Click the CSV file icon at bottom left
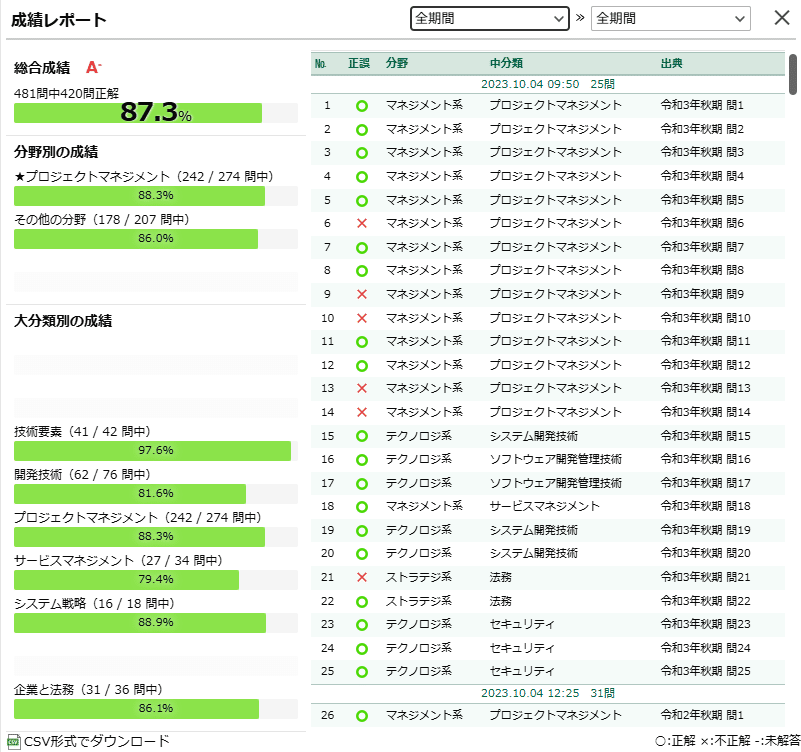801x752 pixels. click(13, 743)
